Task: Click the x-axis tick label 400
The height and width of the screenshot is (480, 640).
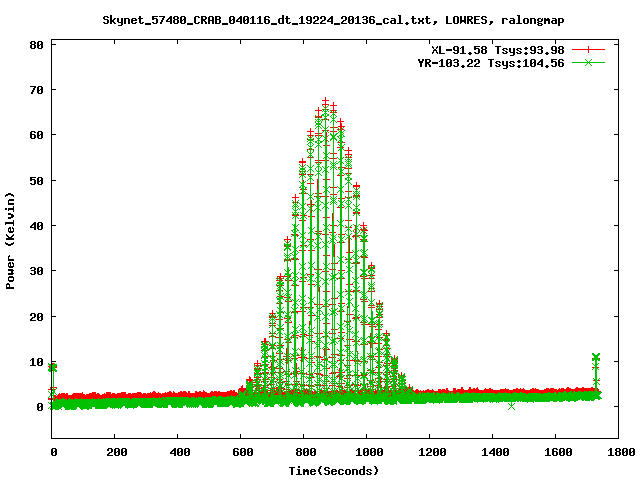Action: pos(180,452)
